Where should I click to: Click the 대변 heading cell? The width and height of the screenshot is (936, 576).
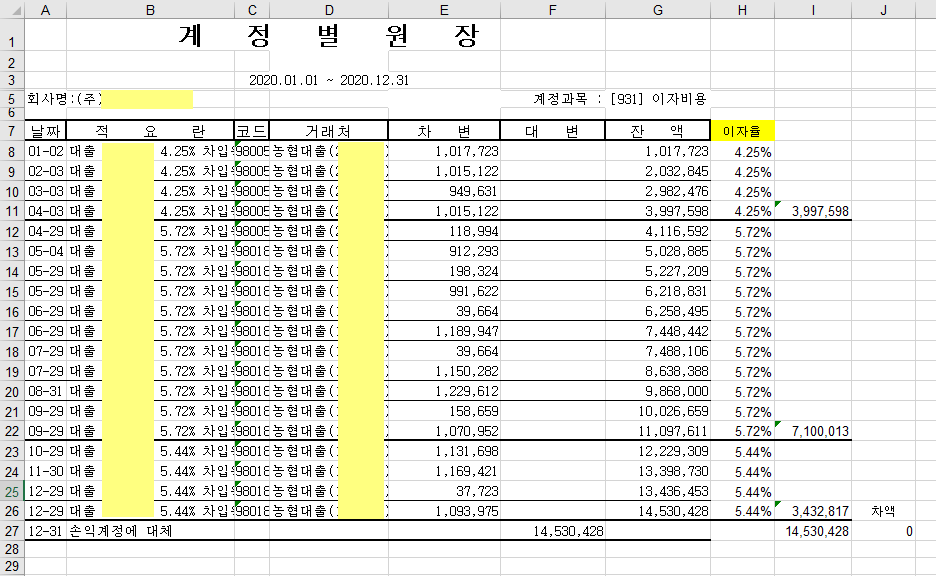point(553,131)
